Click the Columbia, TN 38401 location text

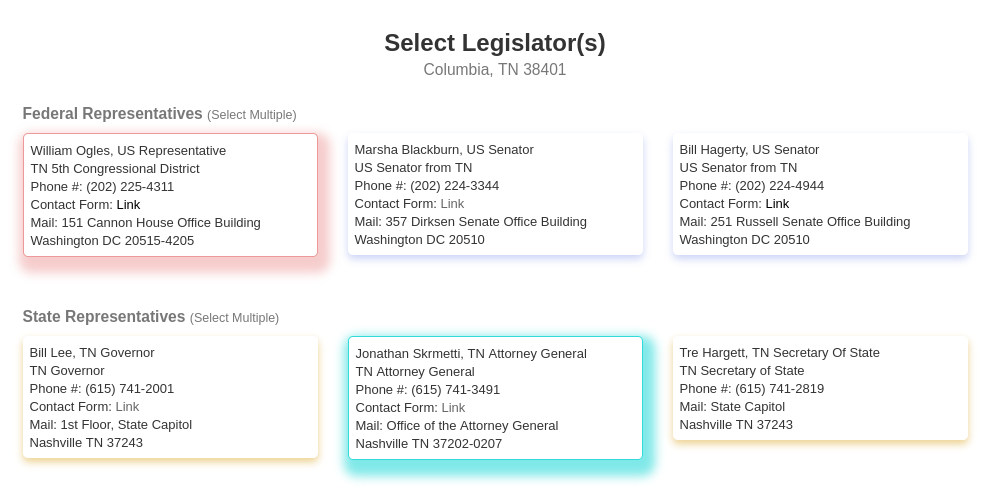click(495, 70)
